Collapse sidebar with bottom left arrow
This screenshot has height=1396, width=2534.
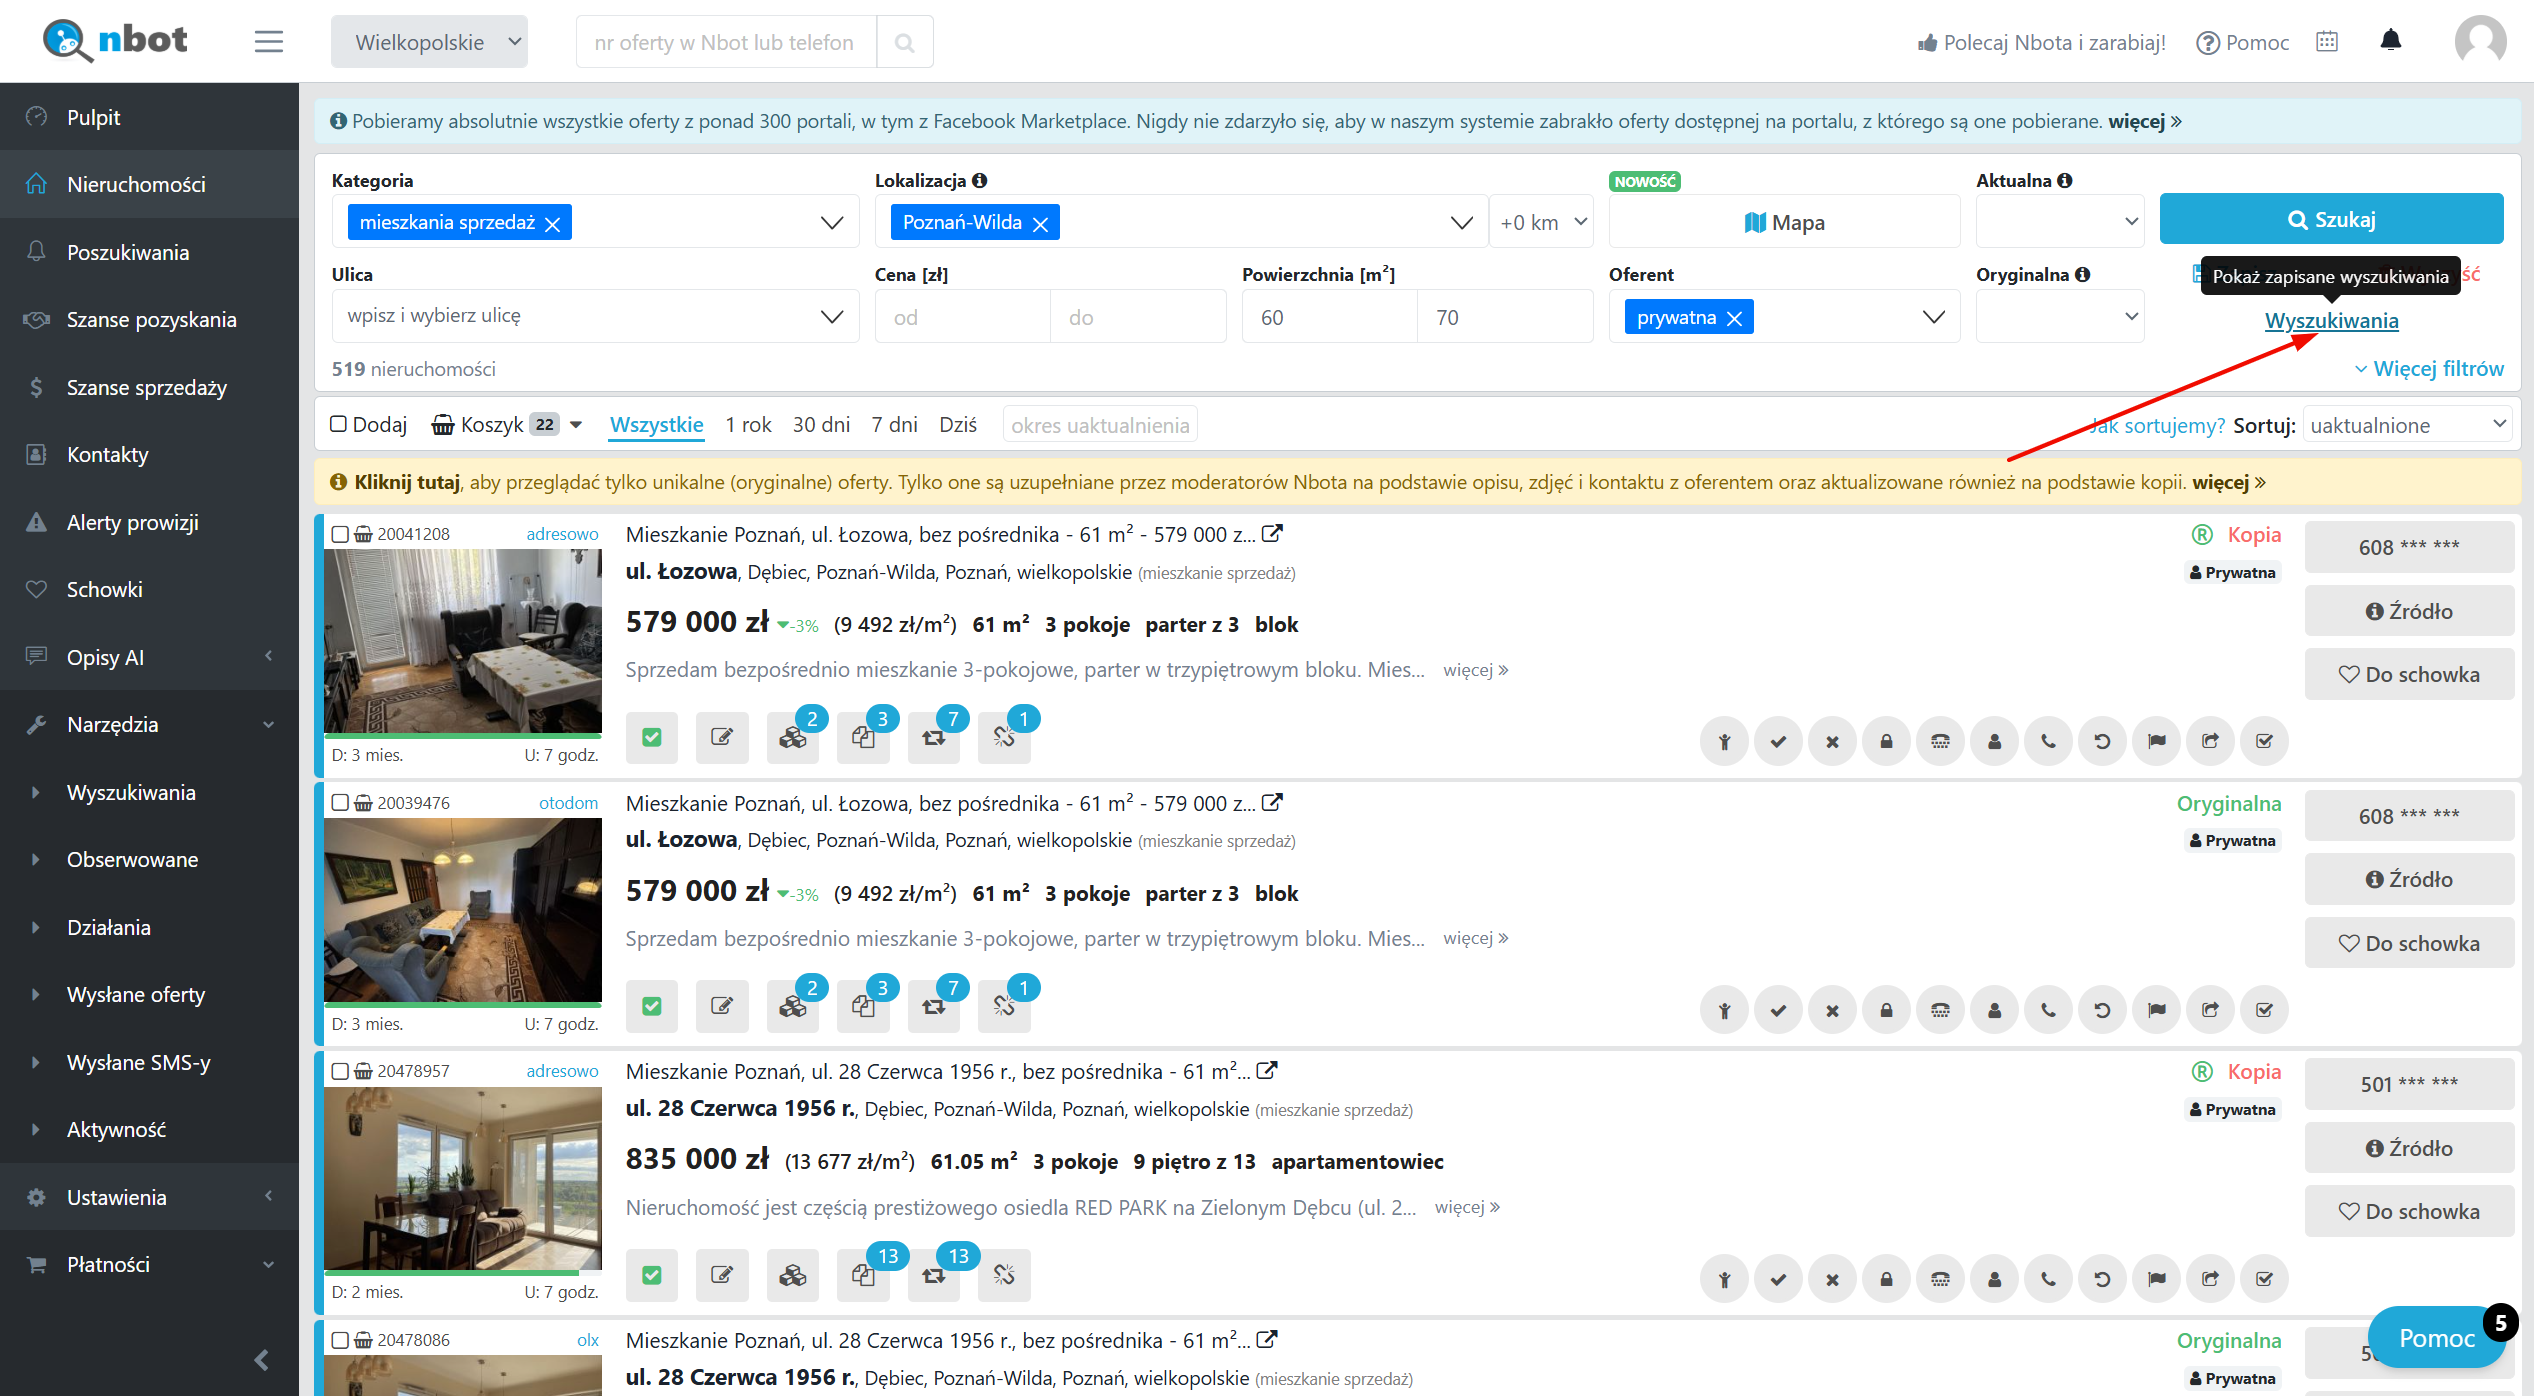[x=261, y=1360]
